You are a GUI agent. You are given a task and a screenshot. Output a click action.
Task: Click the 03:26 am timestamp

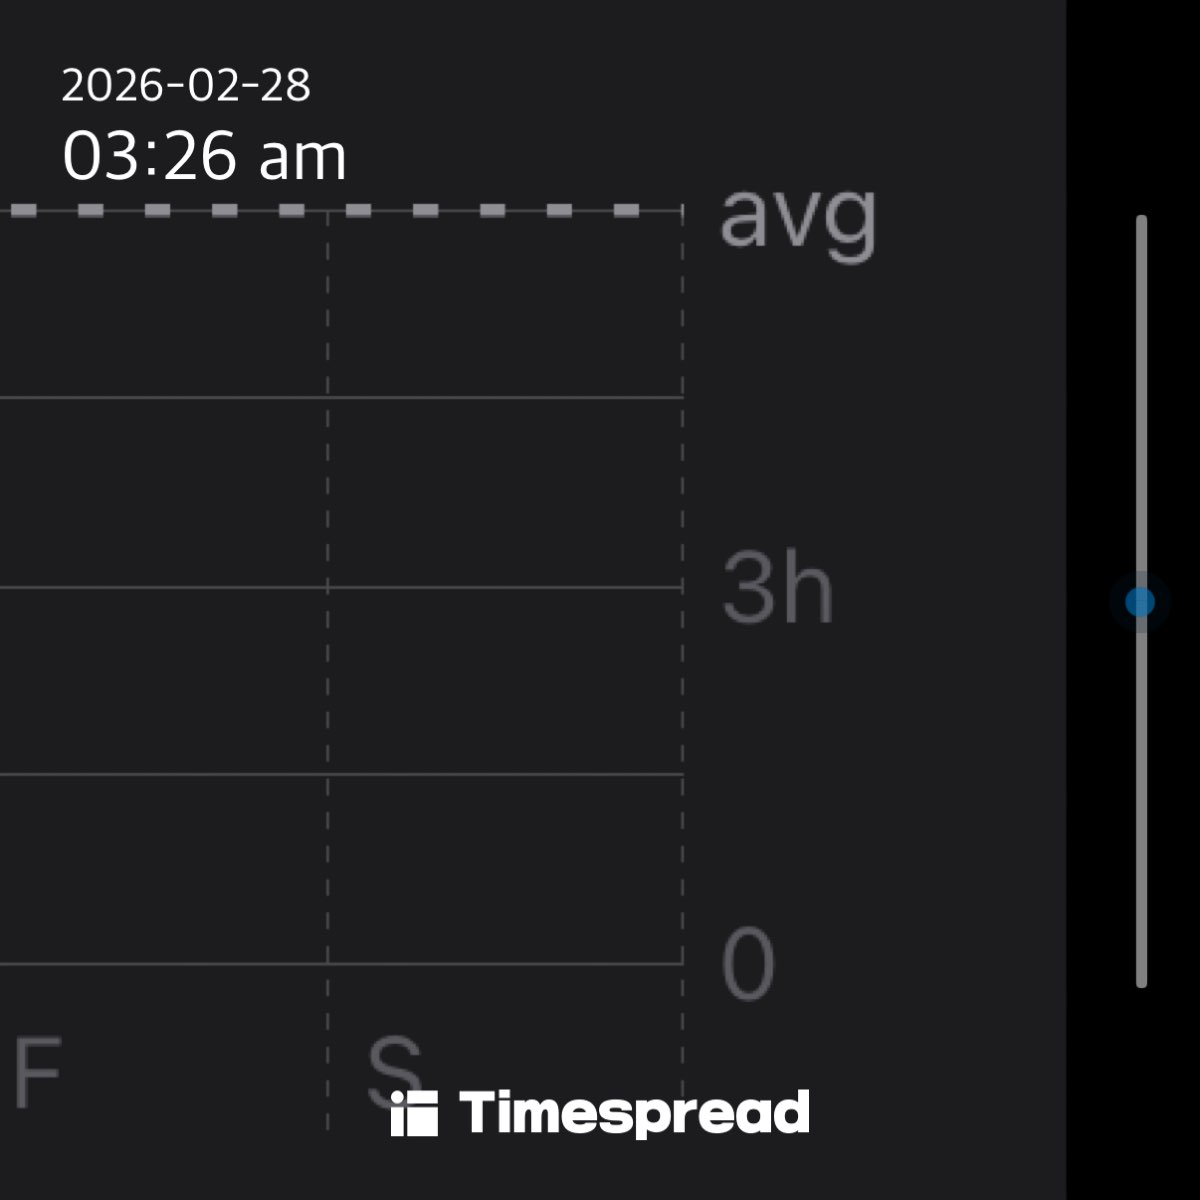tap(204, 157)
